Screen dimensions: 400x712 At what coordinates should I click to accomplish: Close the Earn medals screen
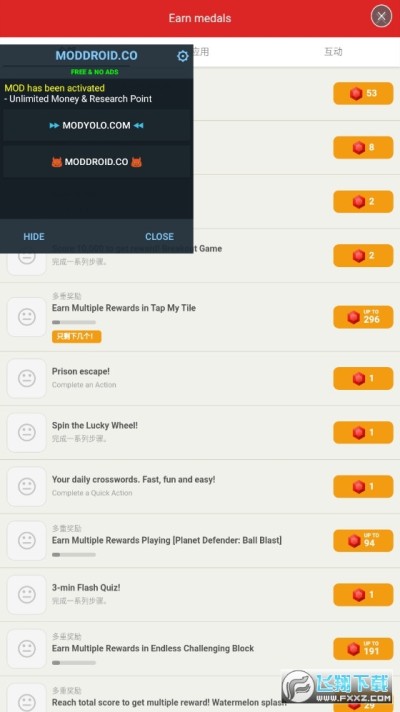[x=381, y=17]
